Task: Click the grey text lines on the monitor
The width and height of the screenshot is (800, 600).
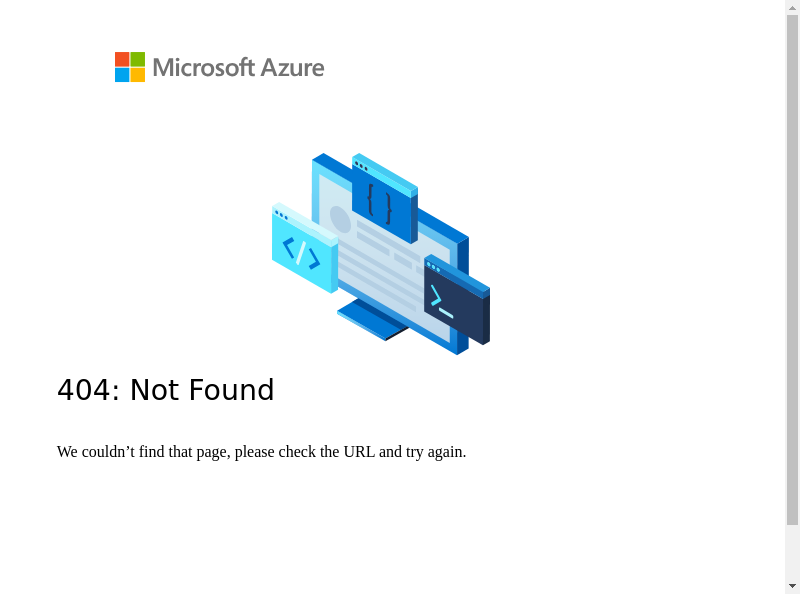Action: tap(385, 262)
